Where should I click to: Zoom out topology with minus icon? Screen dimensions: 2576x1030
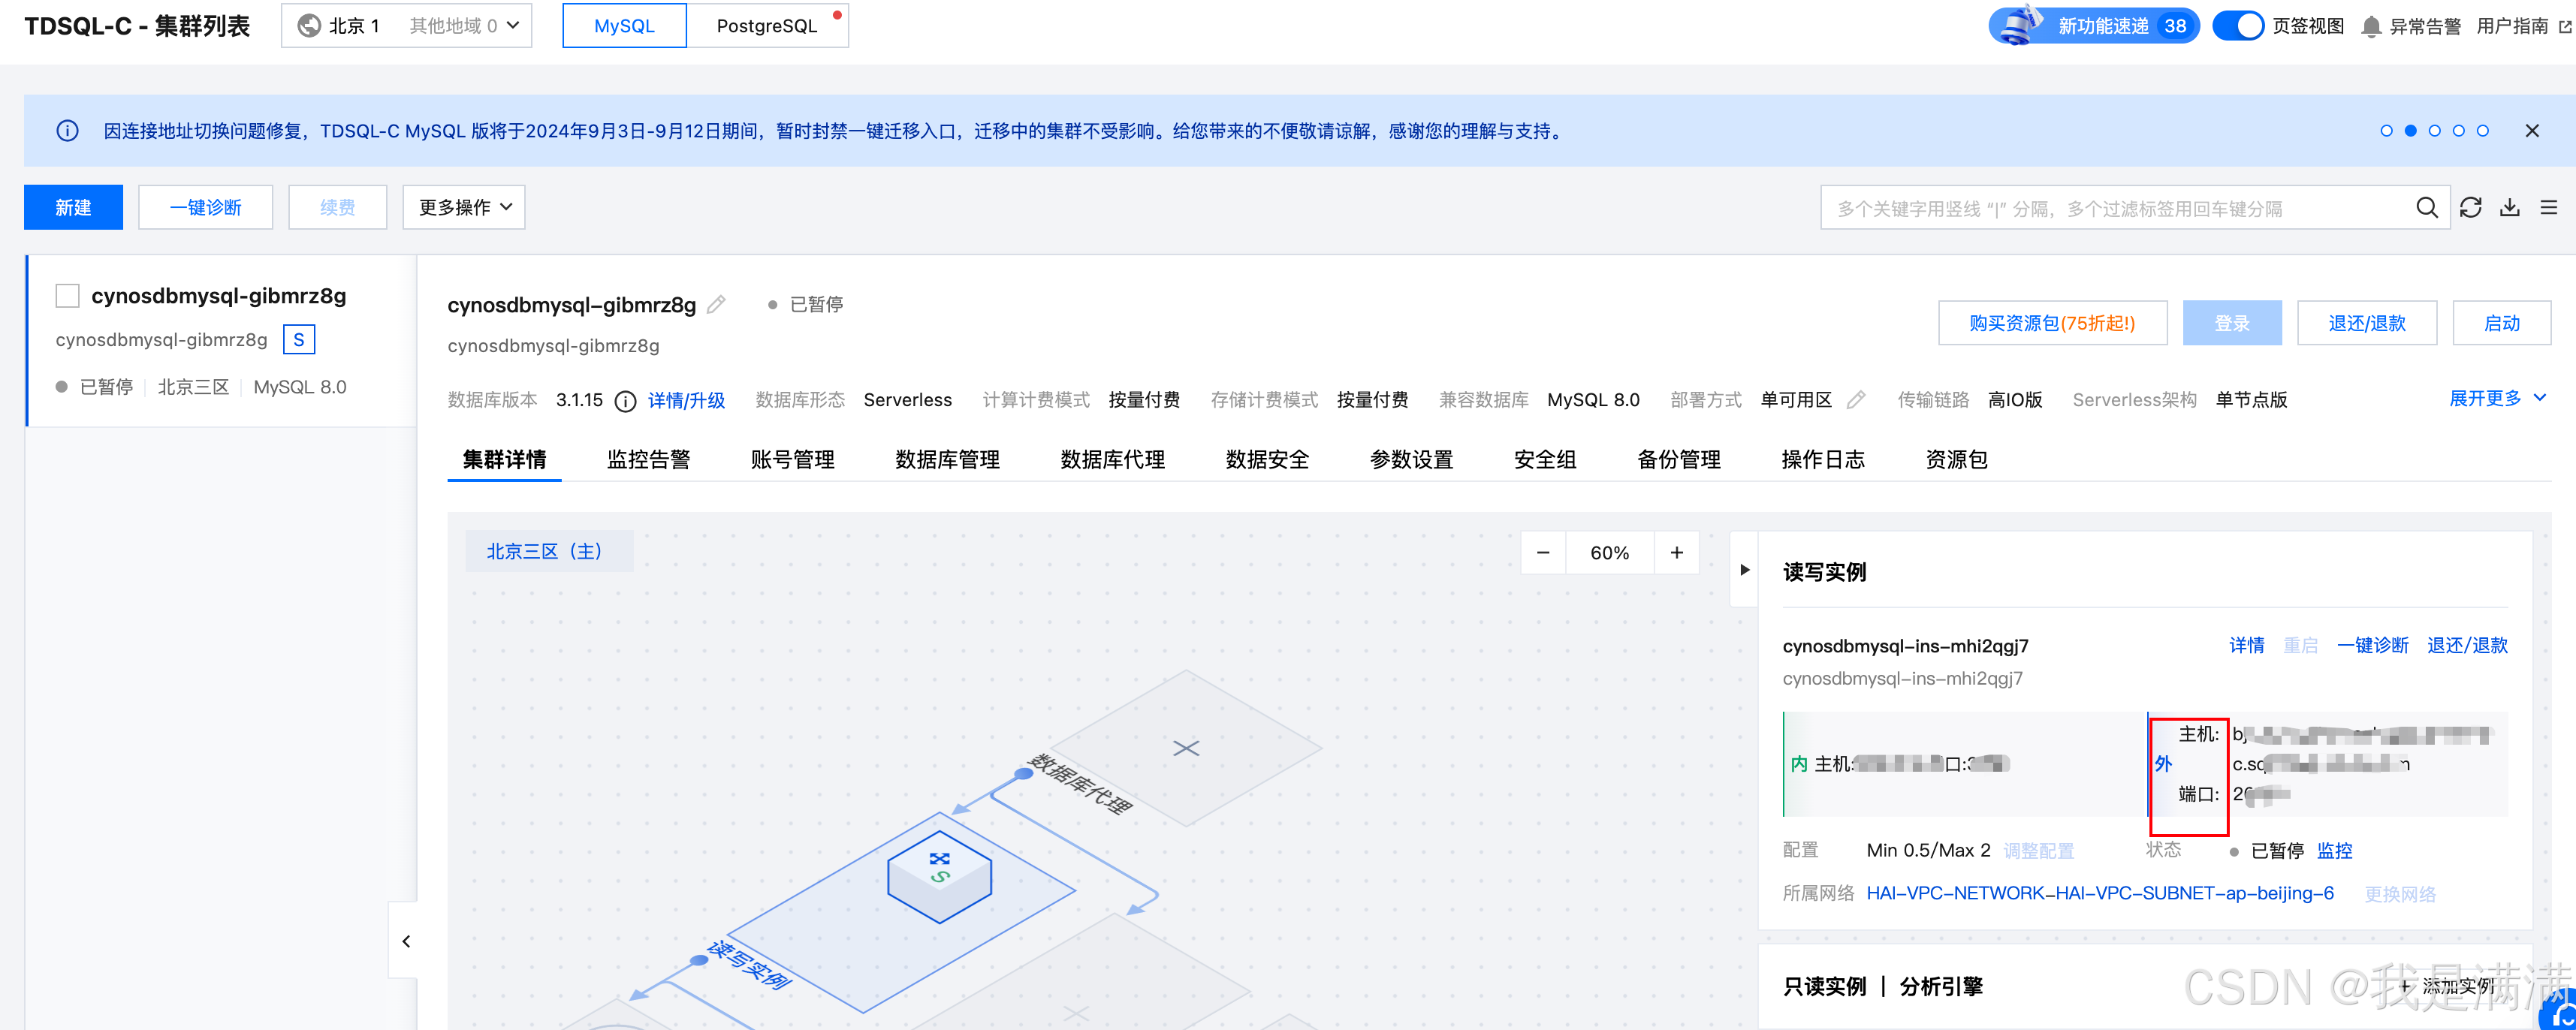click(1543, 553)
